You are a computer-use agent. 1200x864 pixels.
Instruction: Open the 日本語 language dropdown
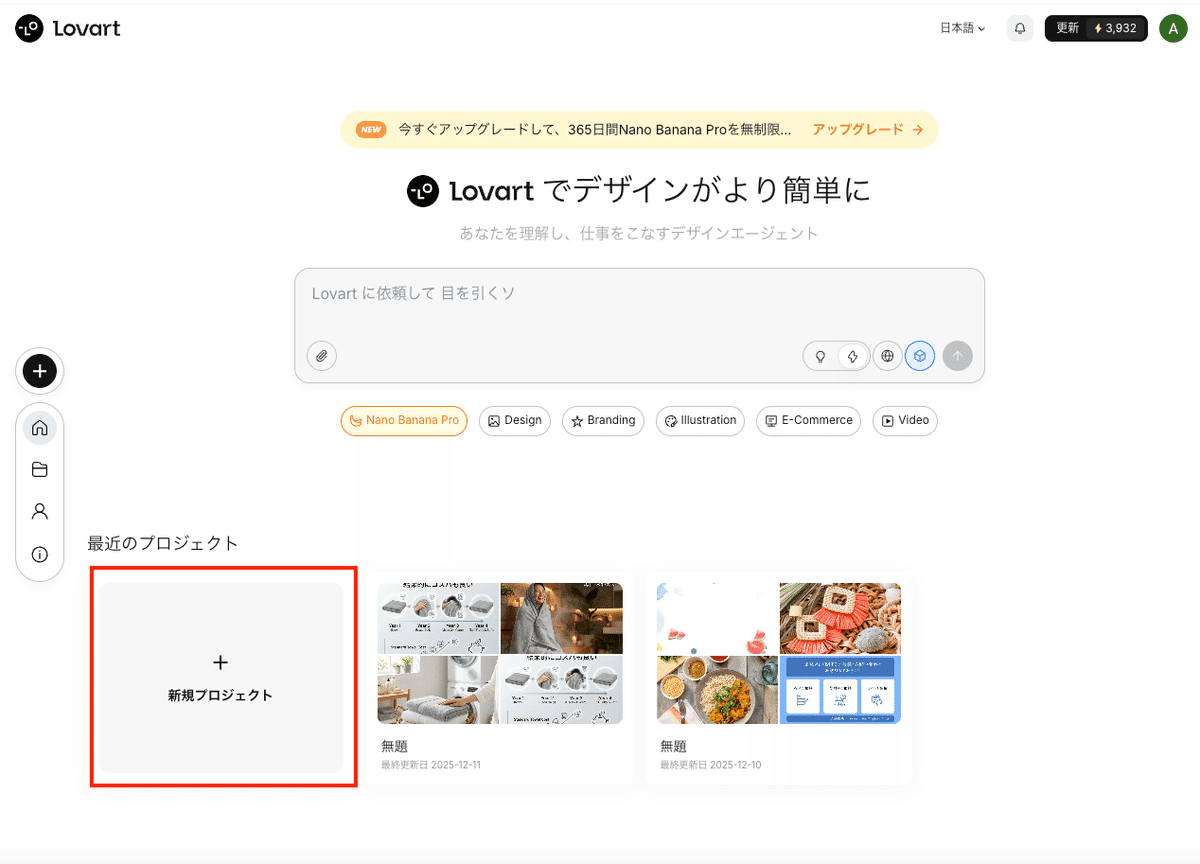(x=962, y=29)
